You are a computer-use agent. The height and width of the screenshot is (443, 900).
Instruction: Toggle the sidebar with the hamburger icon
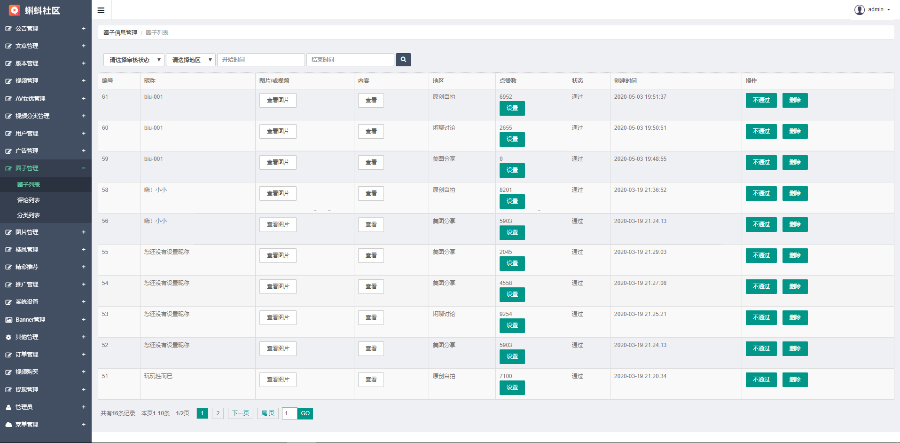[101, 9]
